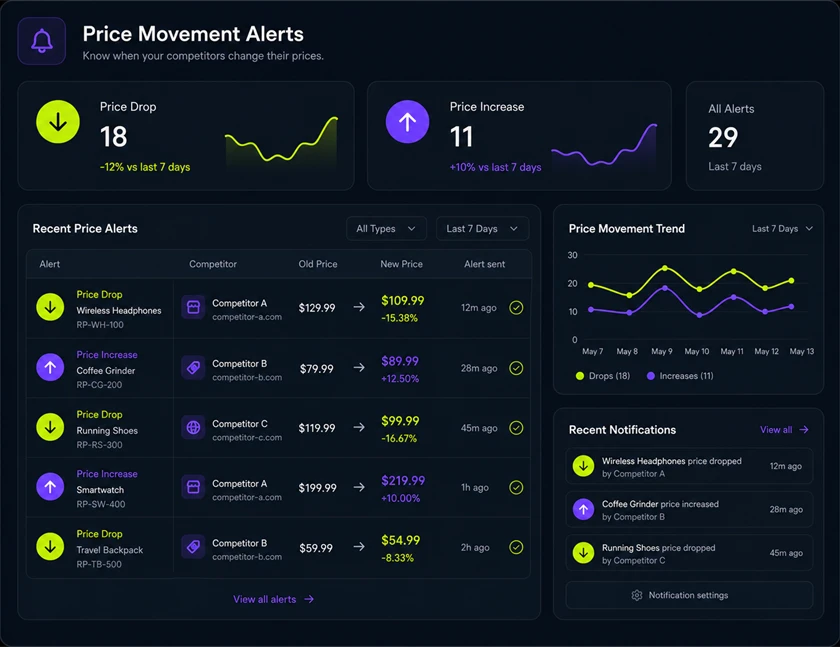Image resolution: width=840 pixels, height=647 pixels.
Task: Click the New Price column header
Action: 401,264
